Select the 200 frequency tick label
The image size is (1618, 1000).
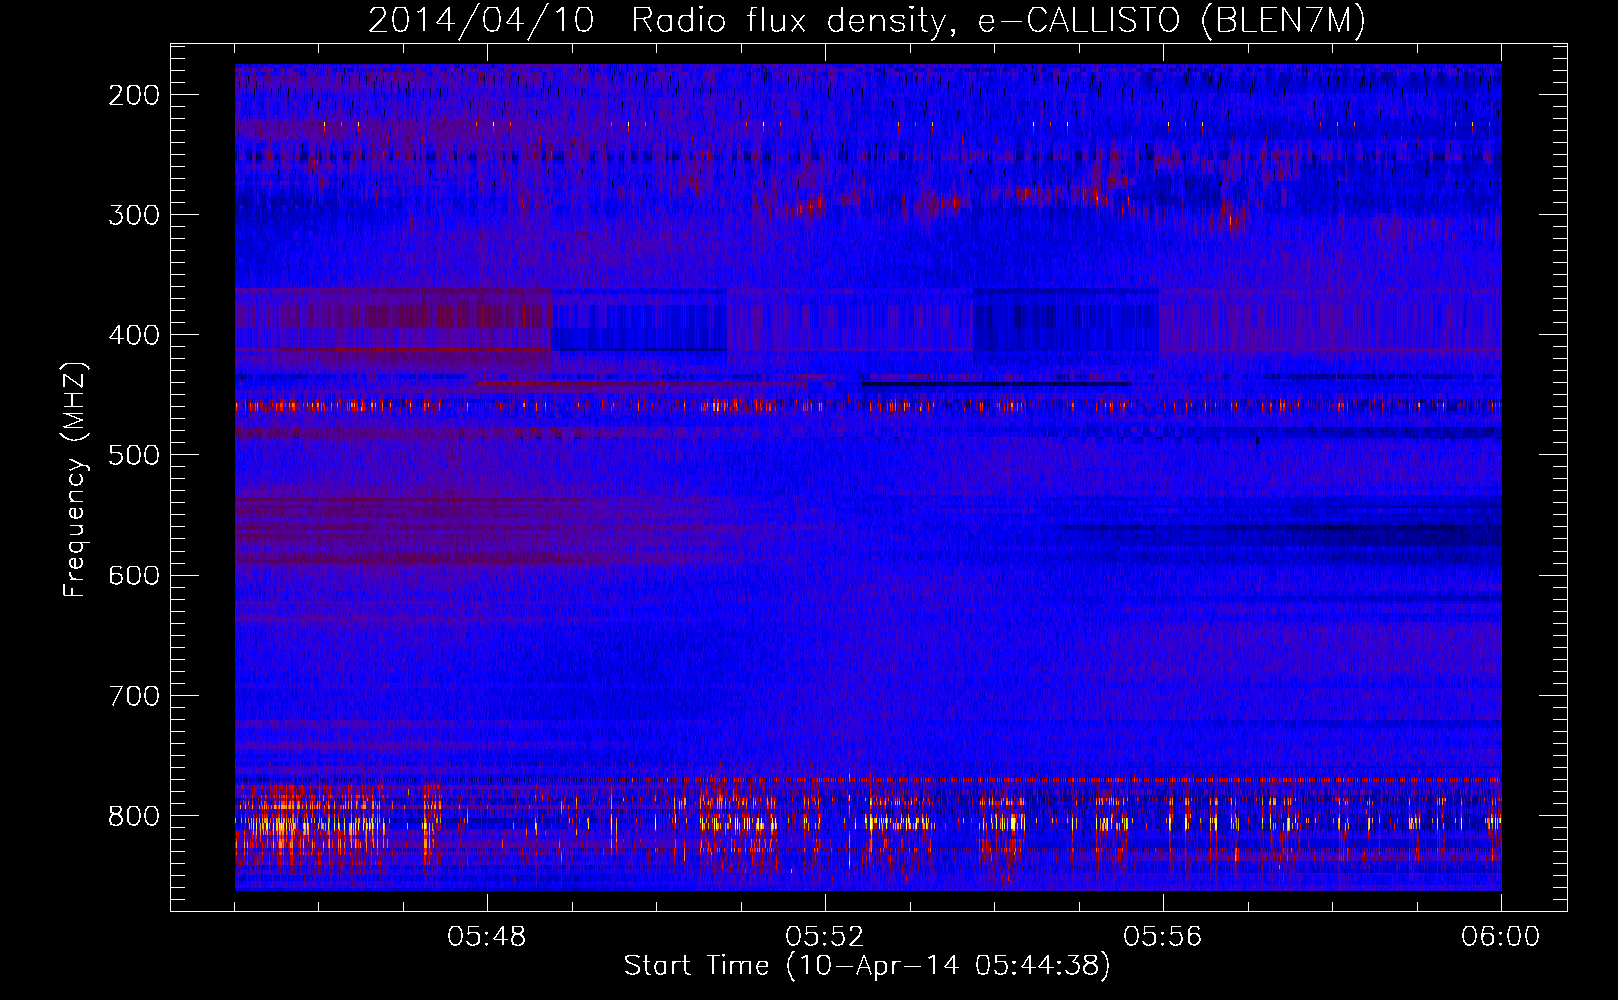click(x=134, y=95)
